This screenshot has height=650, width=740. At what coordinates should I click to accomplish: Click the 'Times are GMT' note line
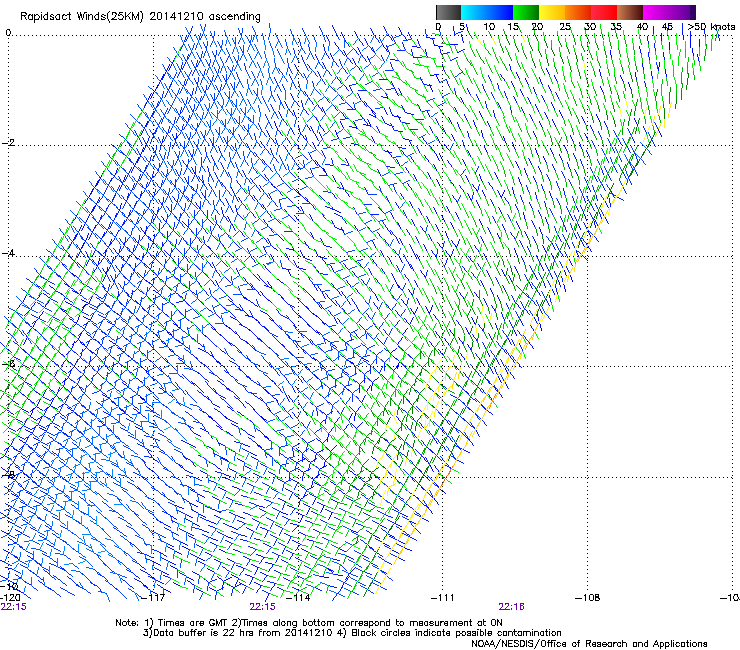pyautogui.click(x=309, y=623)
